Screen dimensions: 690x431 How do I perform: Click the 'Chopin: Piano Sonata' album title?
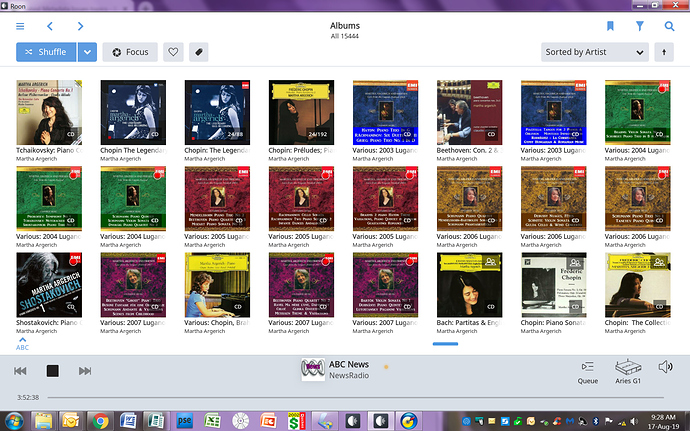553,323
